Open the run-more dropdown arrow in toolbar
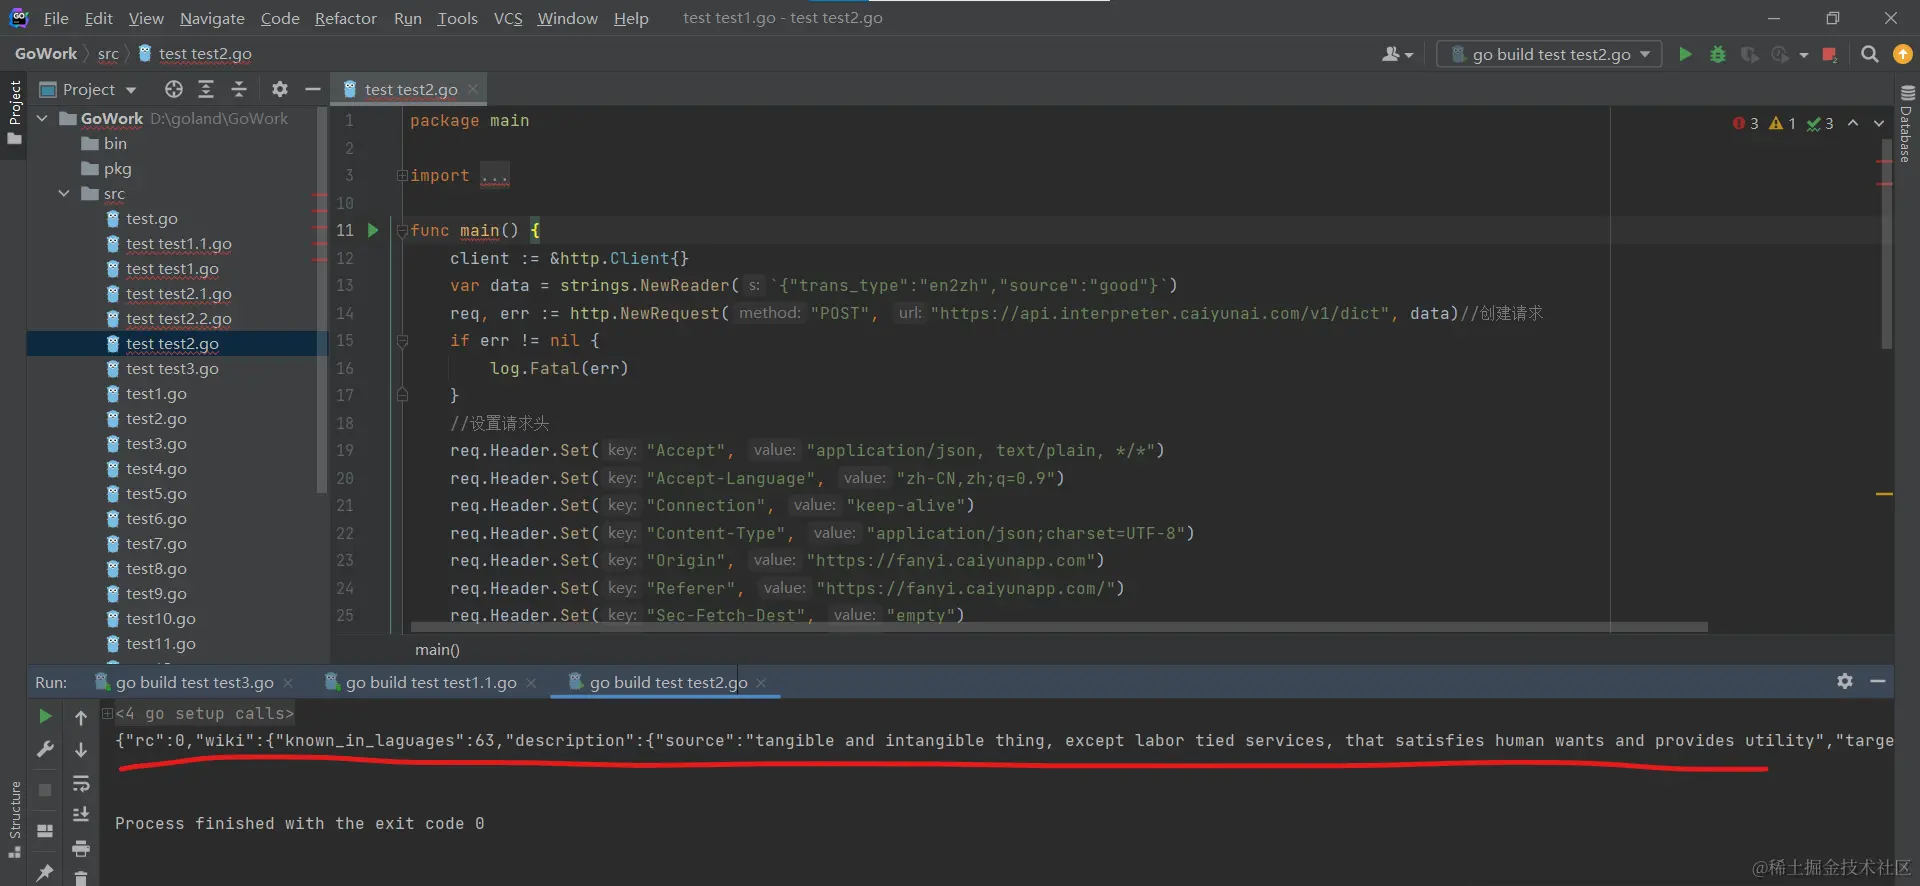The image size is (1920, 886). [x=1803, y=55]
